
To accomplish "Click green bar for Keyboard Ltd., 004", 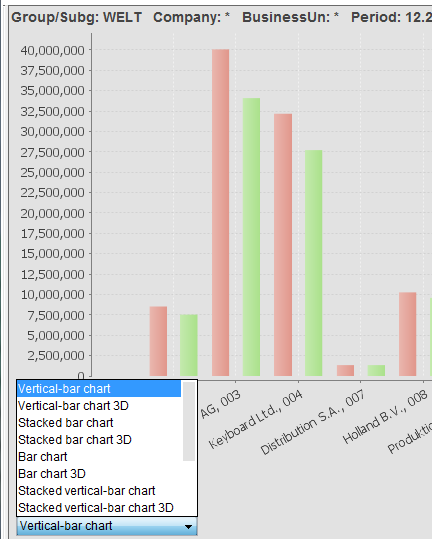I will pos(313,263).
